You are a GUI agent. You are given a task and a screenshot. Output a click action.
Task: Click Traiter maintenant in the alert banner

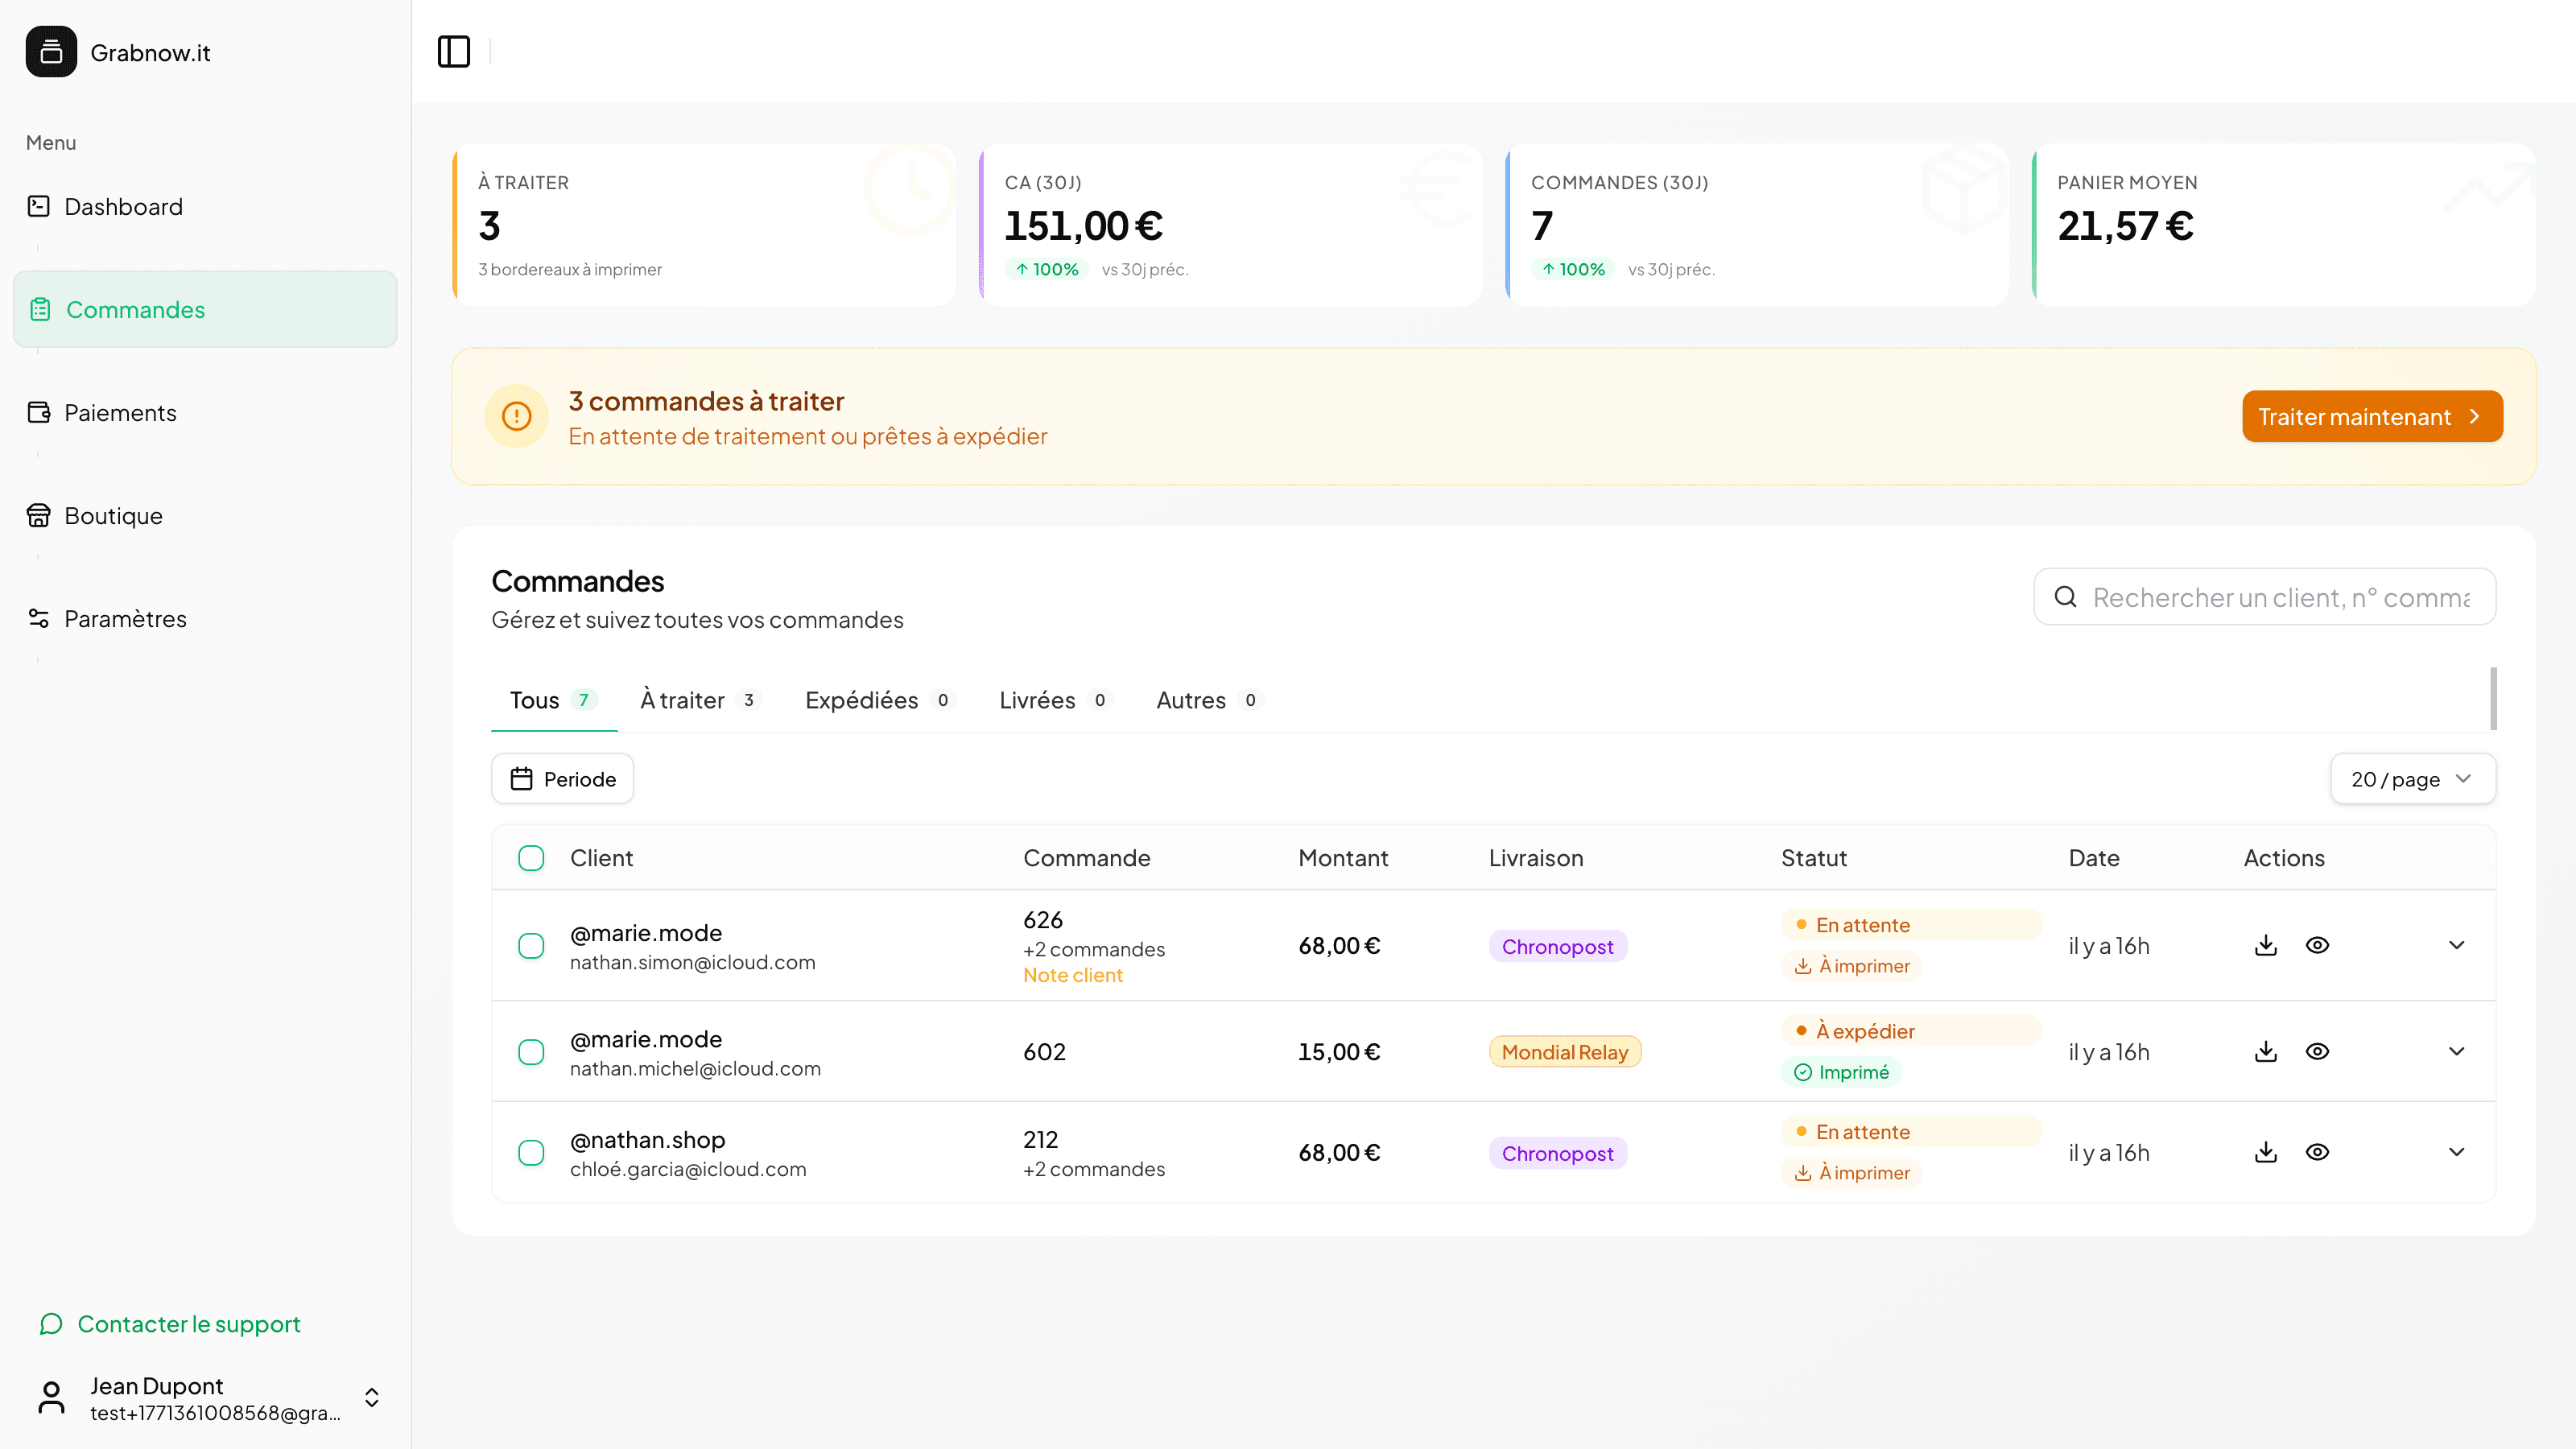pos(2372,416)
